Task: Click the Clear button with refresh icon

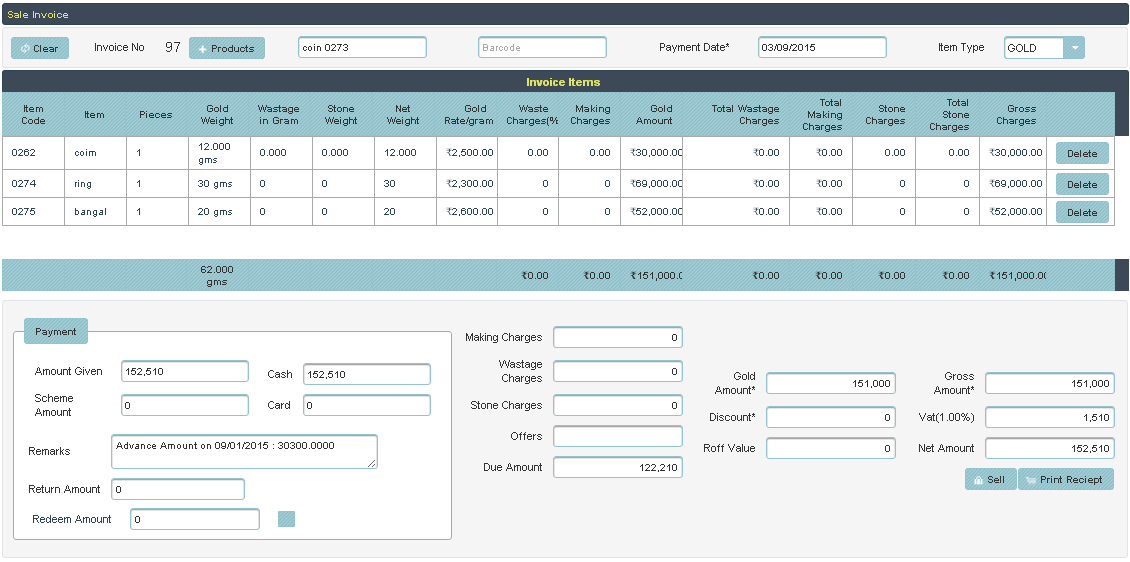Action: click(x=40, y=48)
